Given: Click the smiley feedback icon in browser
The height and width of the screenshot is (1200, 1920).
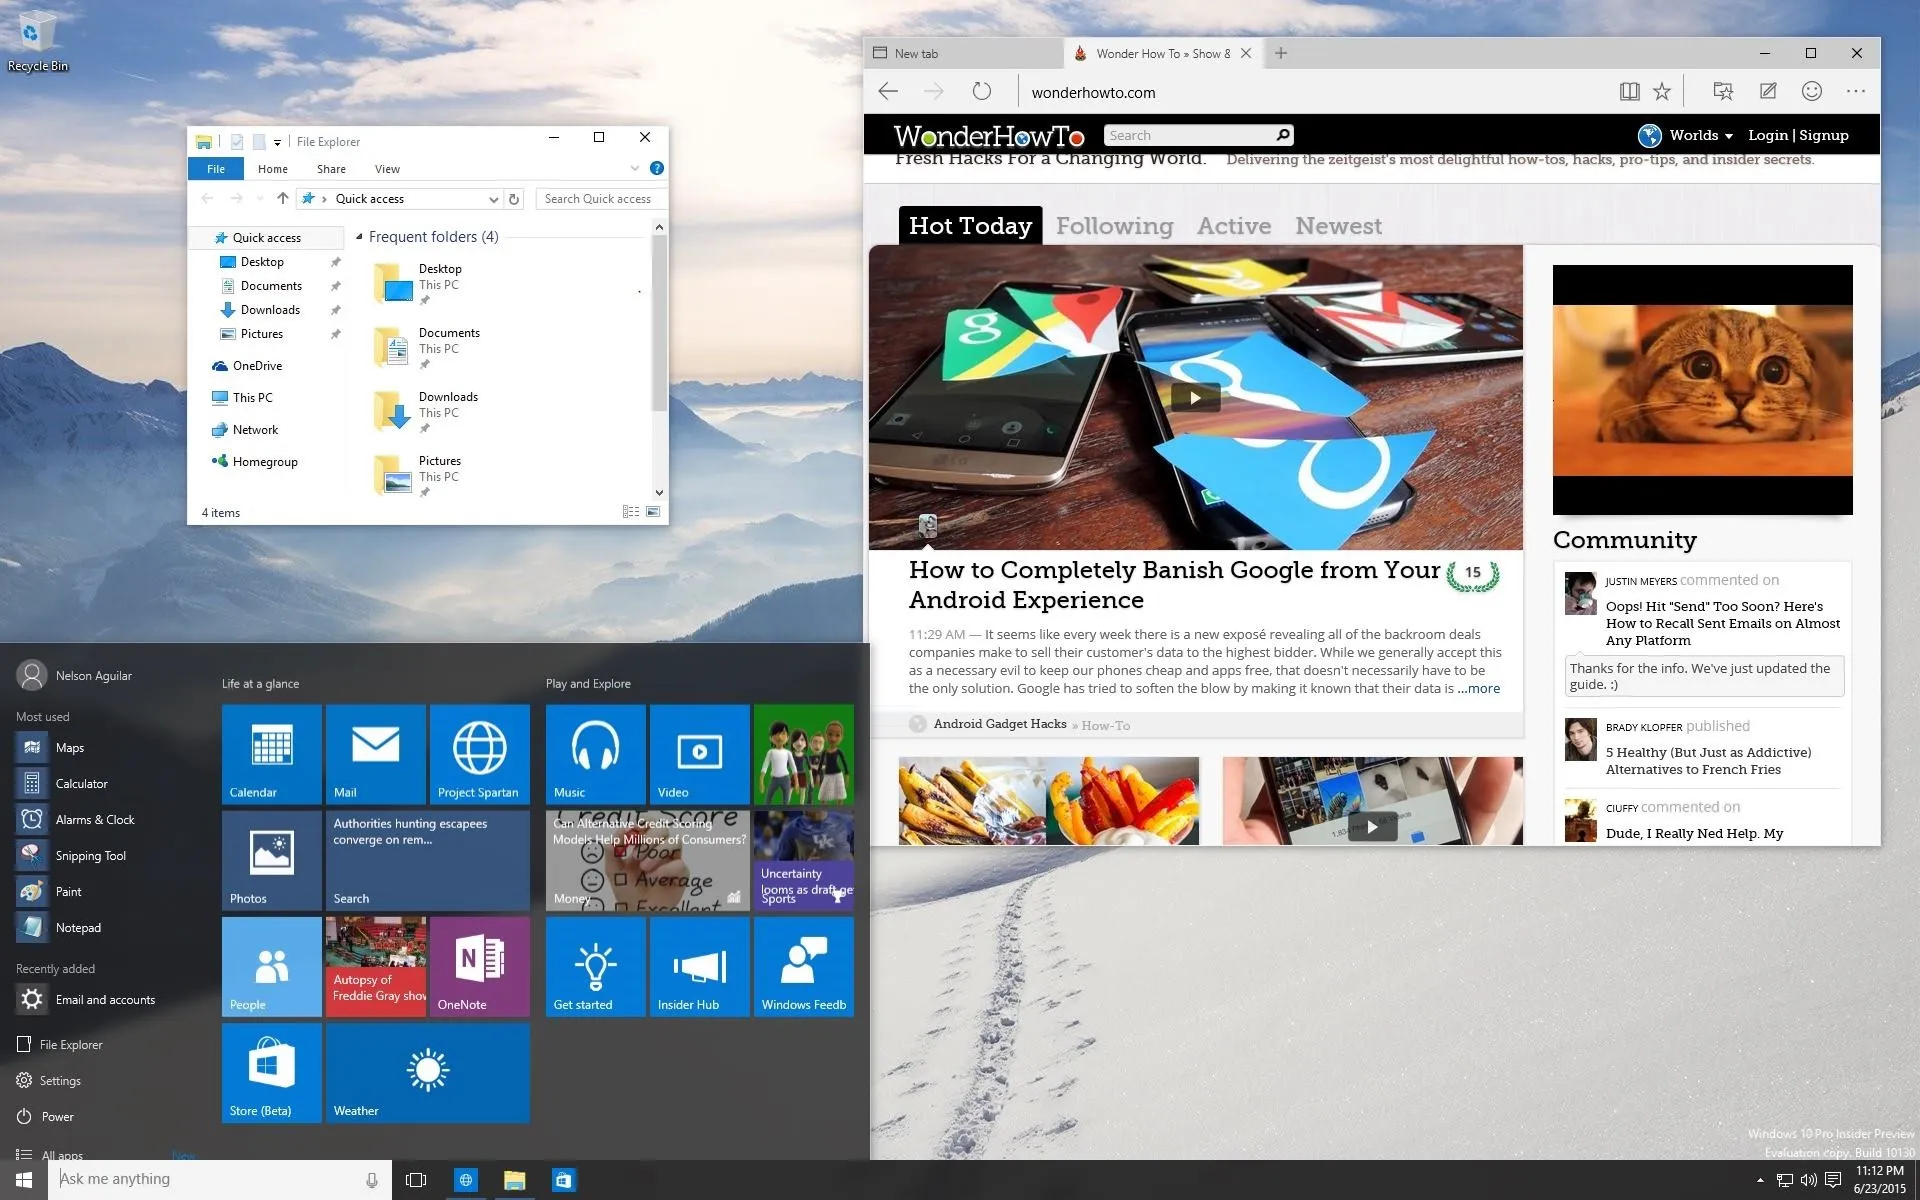Looking at the screenshot, I should pos(1811,92).
